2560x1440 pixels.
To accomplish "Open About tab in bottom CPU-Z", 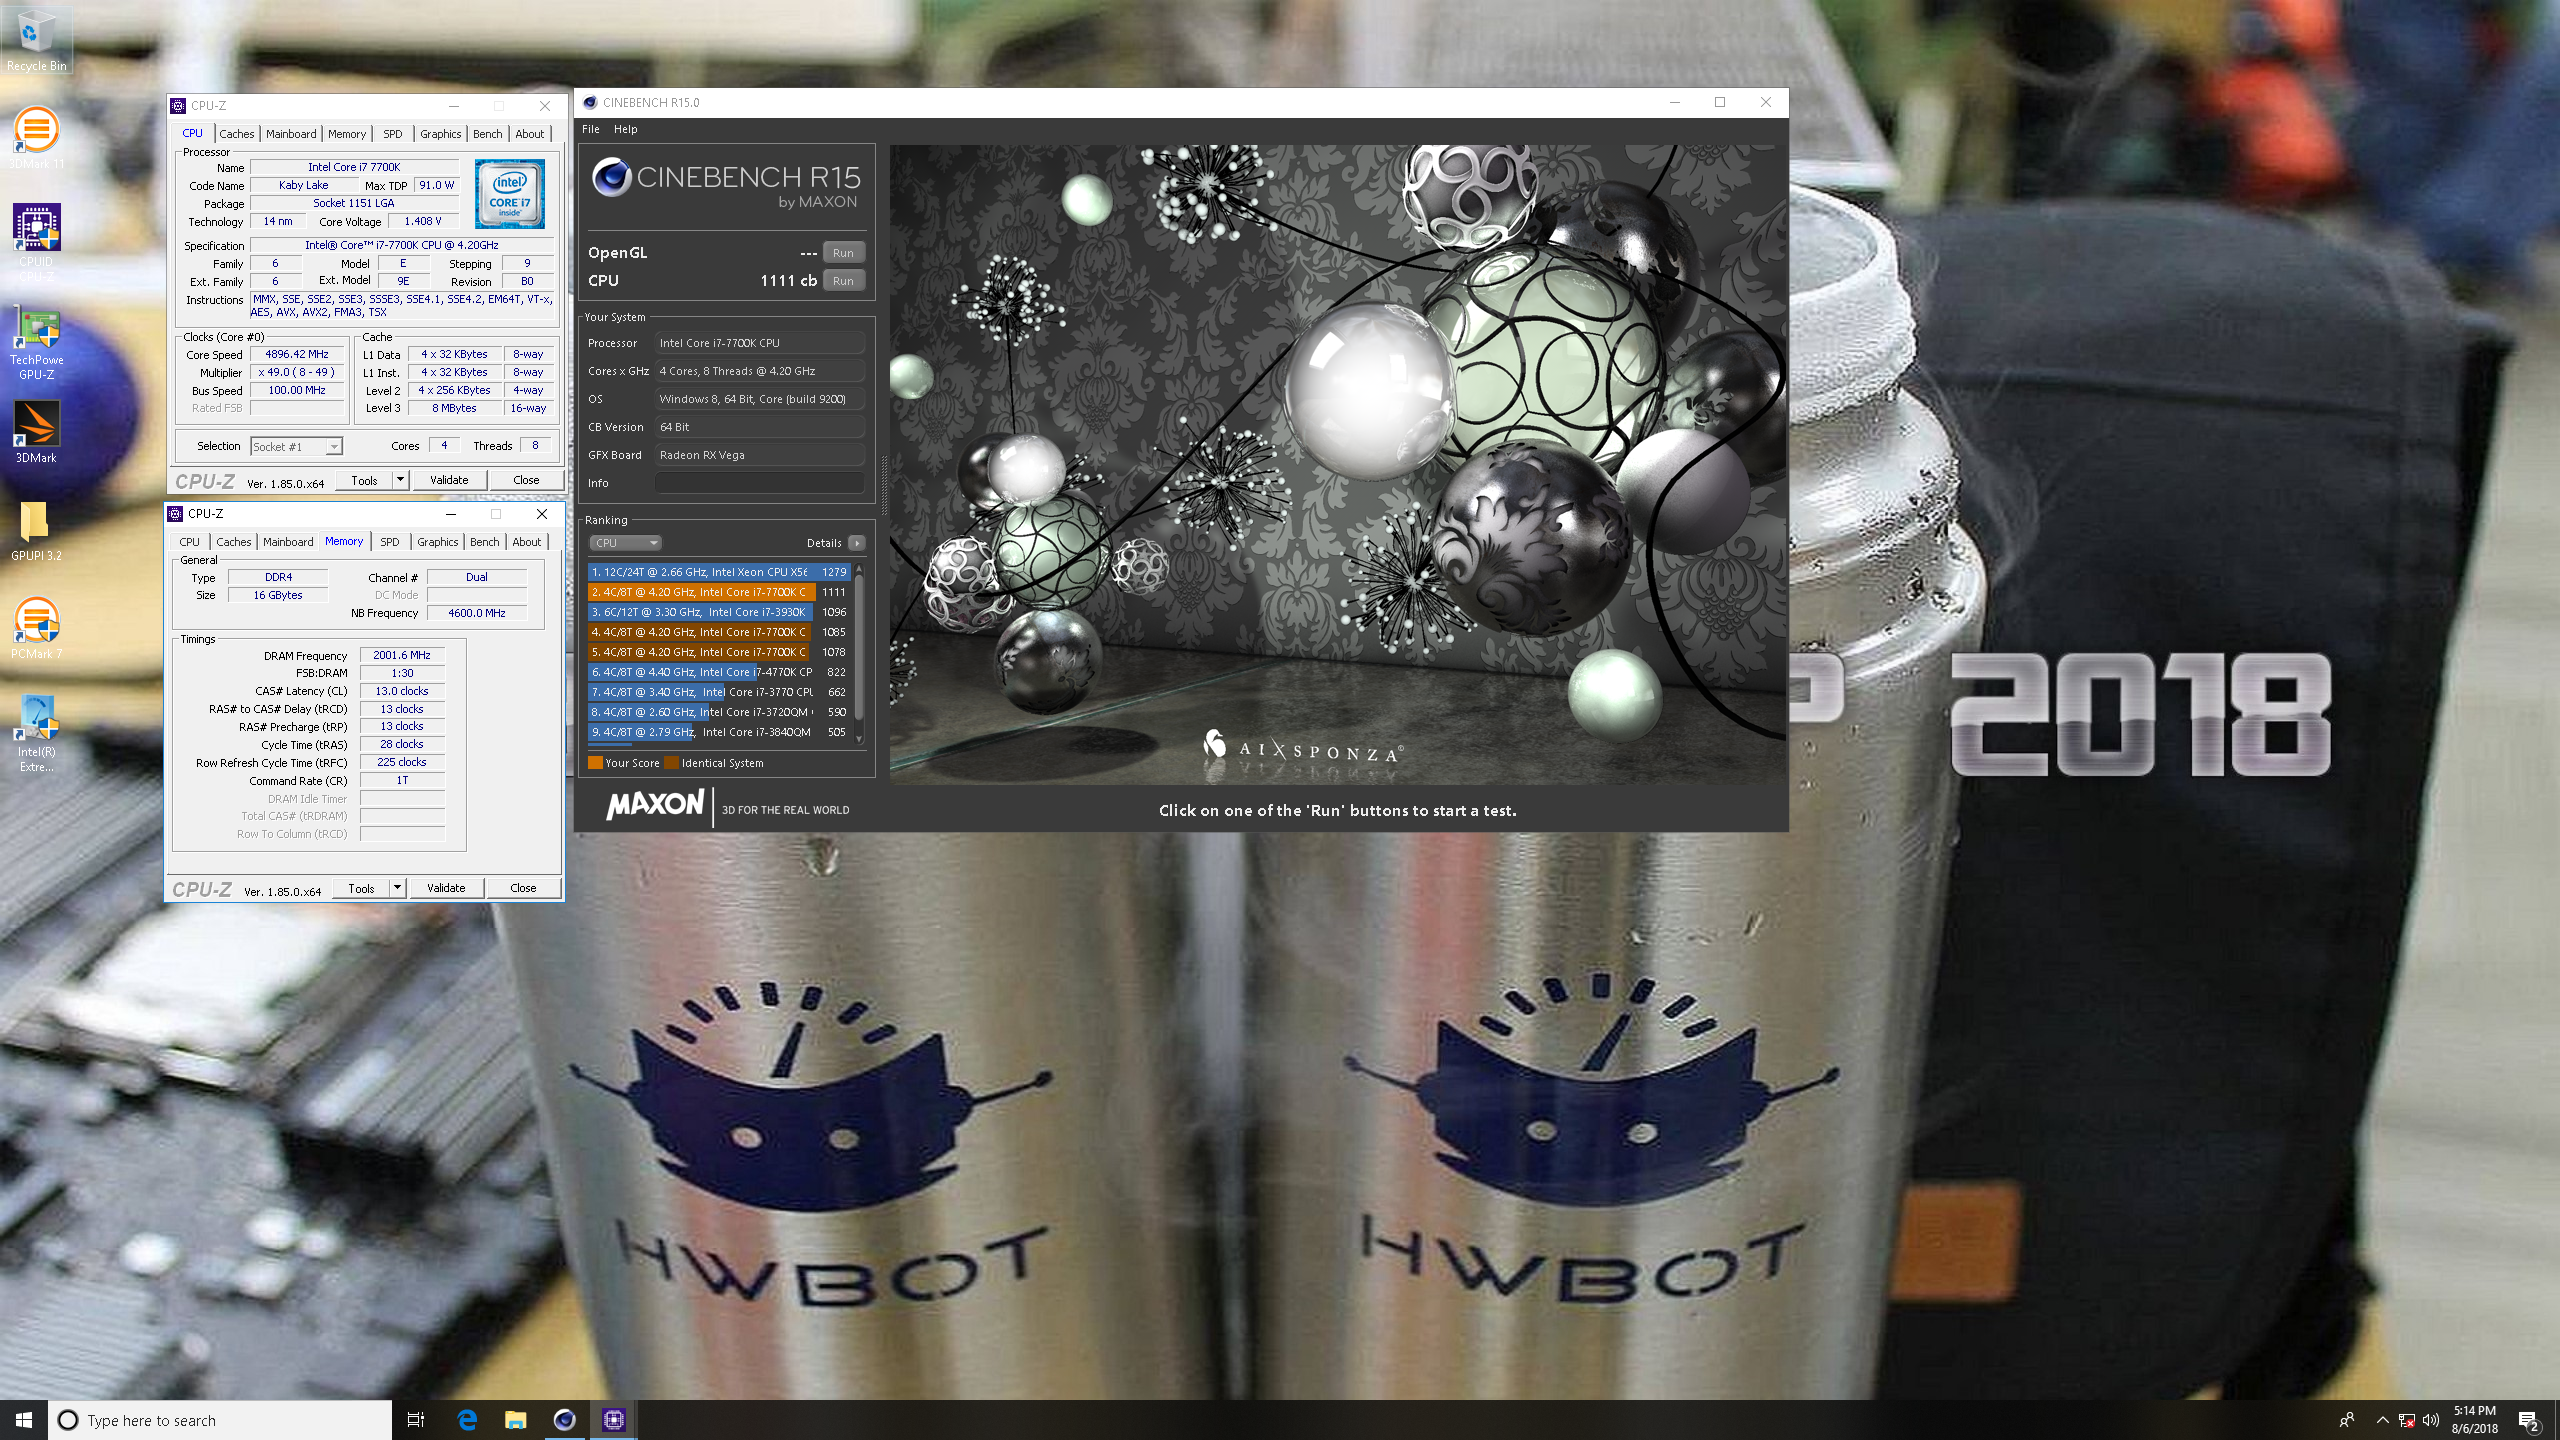I will coord(527,542).
